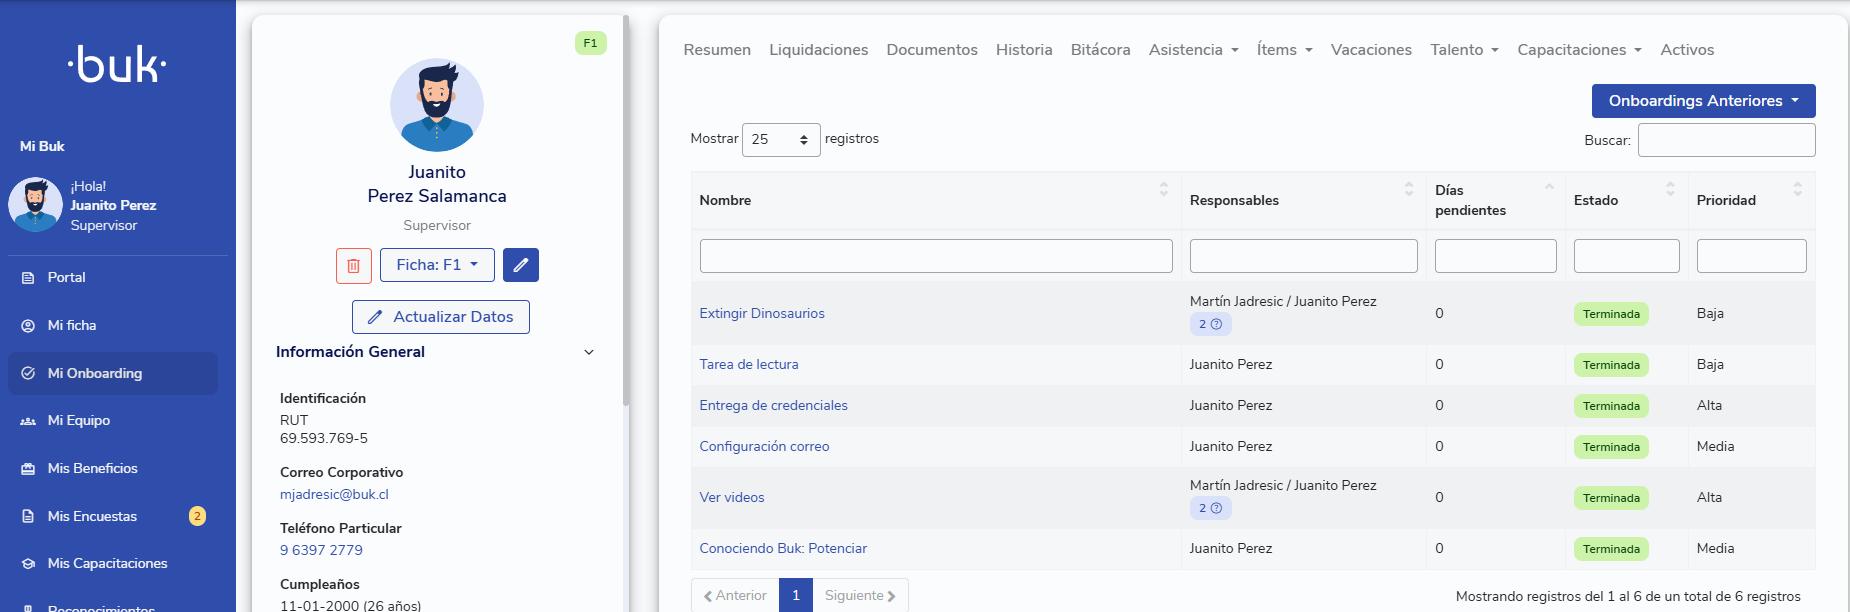
Task: Click the Mis Capacitaciones graduation icon
Action: pos(28,564)
